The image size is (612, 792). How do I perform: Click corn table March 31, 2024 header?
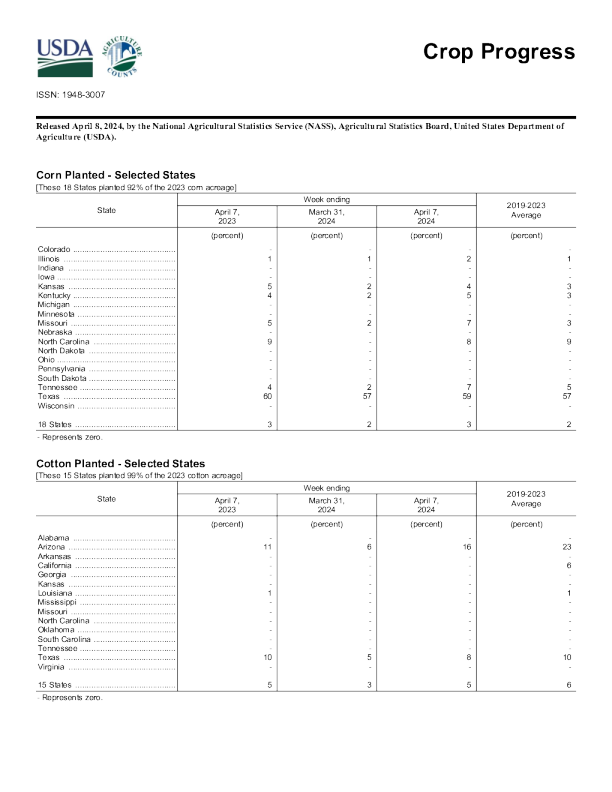tap(326, 216)
